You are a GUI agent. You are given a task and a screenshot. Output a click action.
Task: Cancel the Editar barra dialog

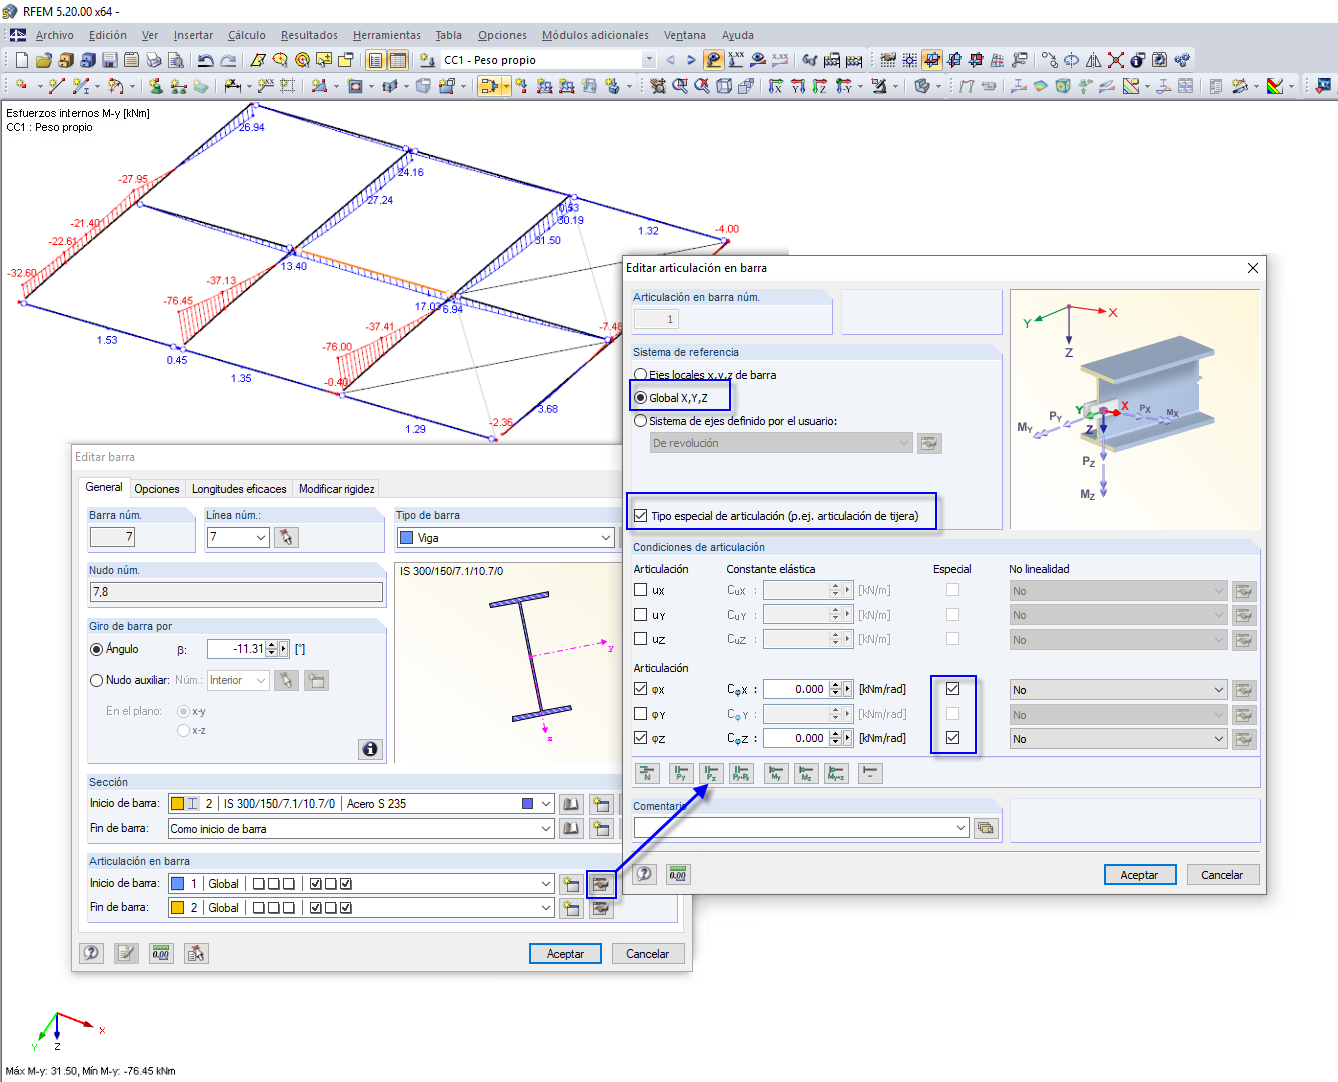point(648,953)
